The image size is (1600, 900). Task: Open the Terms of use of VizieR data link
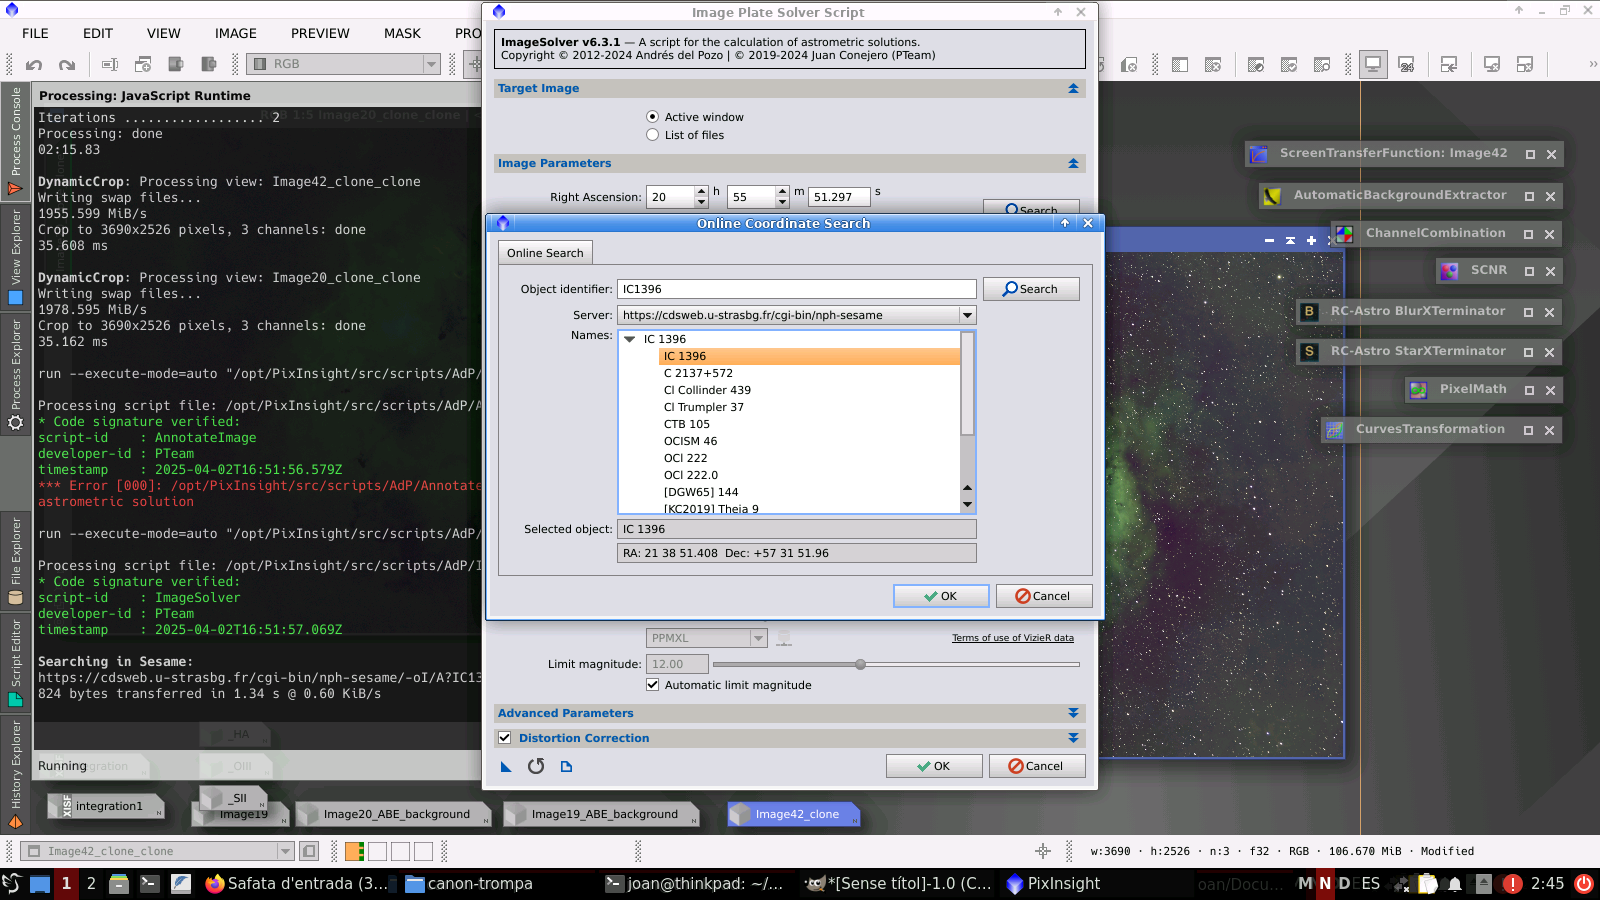[1012, 638]
